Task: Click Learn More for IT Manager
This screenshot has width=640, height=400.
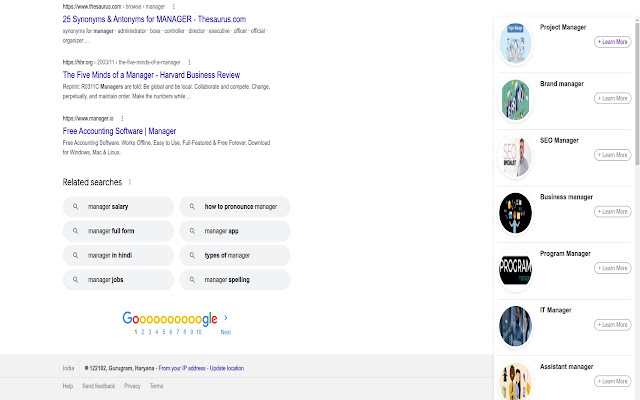Action: point(613,325)
